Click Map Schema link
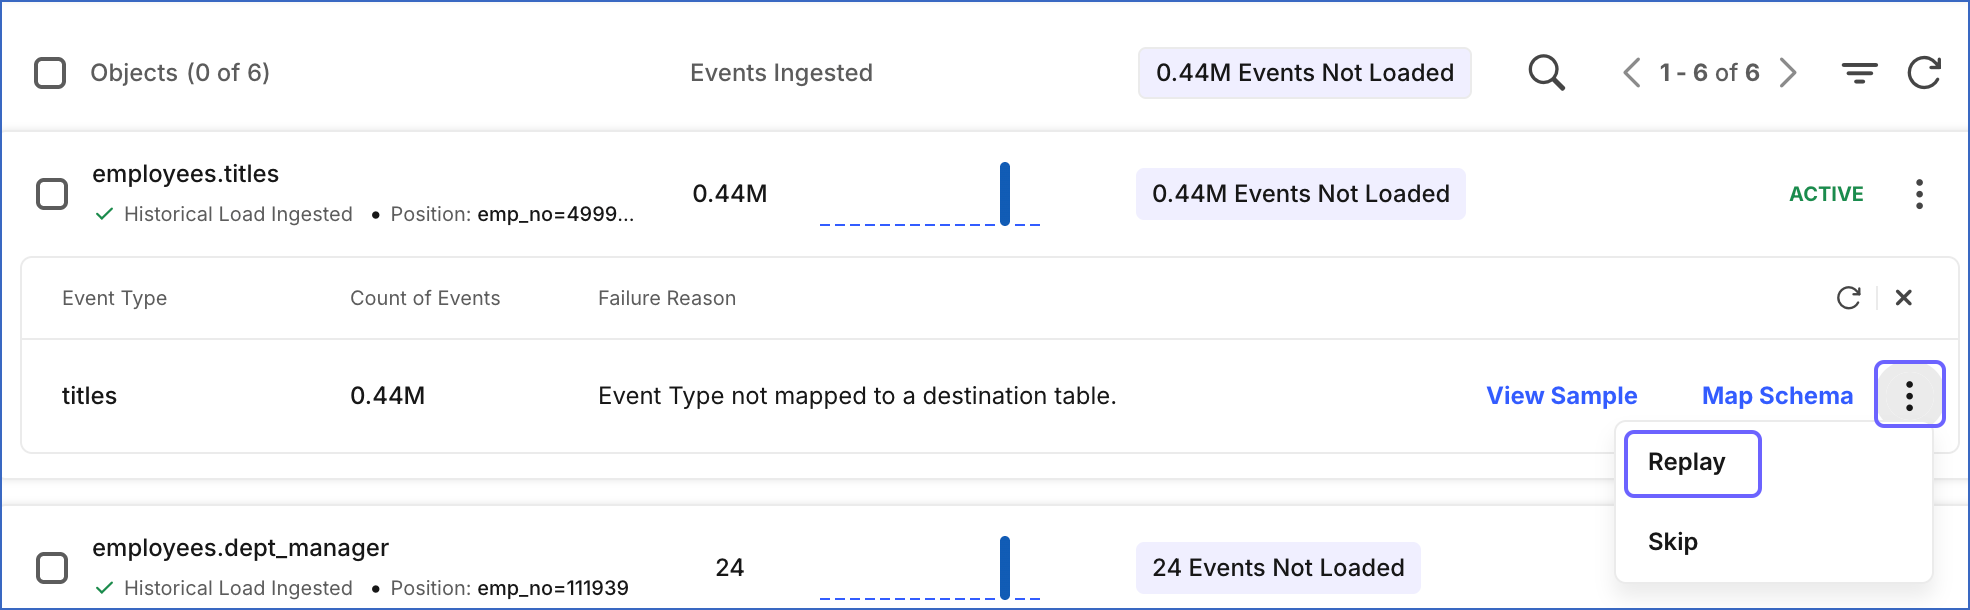Viewport: 1970px width, 610px height. click(x=1777, y=396)
